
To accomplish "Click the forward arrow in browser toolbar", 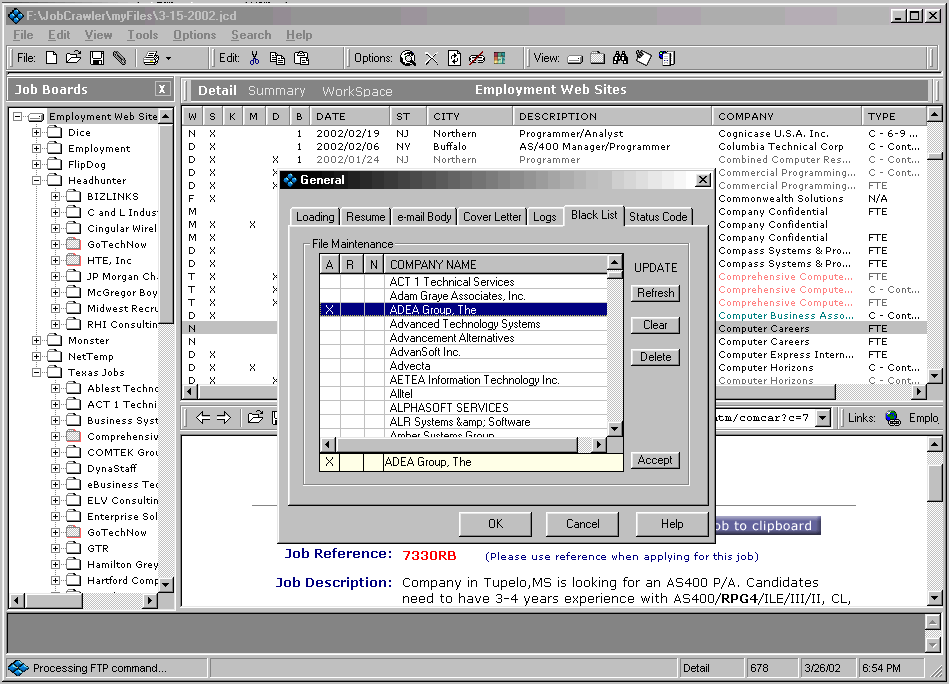I will click(x=224, y=417).
